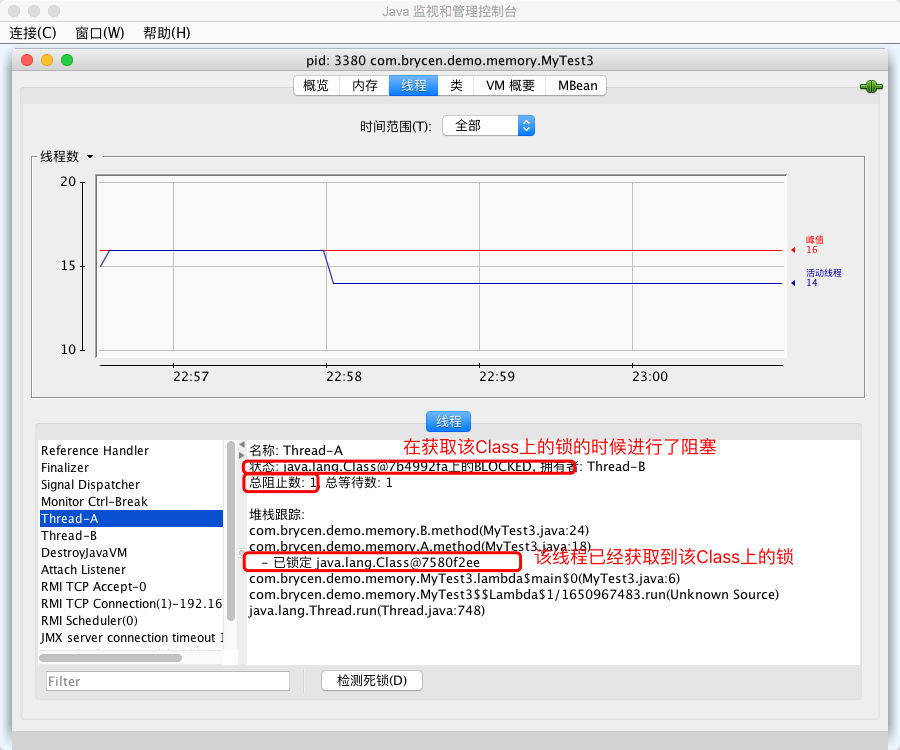Viewport: 900px width, 750px height.
Task: Switch to the 类 tab
Action: point(456,86)
